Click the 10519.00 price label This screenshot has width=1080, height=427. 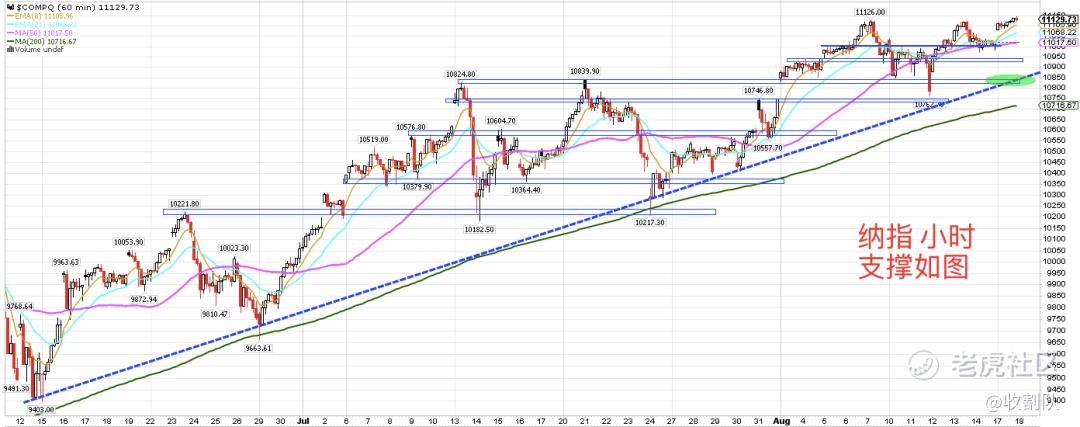click(373, 139)
